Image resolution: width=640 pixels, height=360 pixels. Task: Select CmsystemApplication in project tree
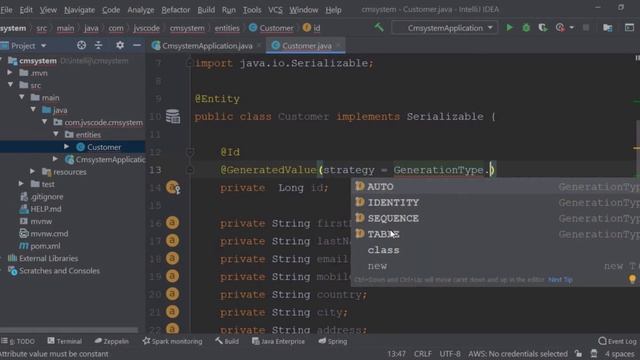coord(105,159)
